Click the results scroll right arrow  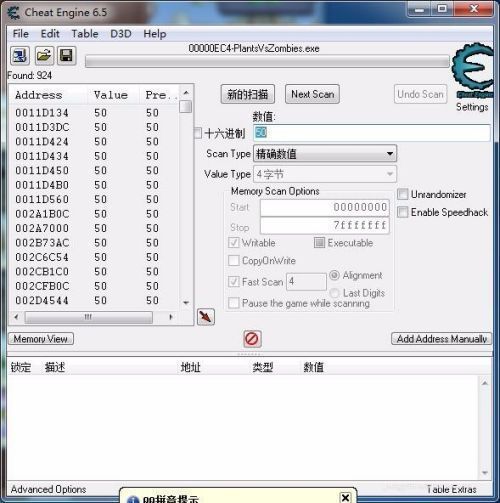click(171, 317)
